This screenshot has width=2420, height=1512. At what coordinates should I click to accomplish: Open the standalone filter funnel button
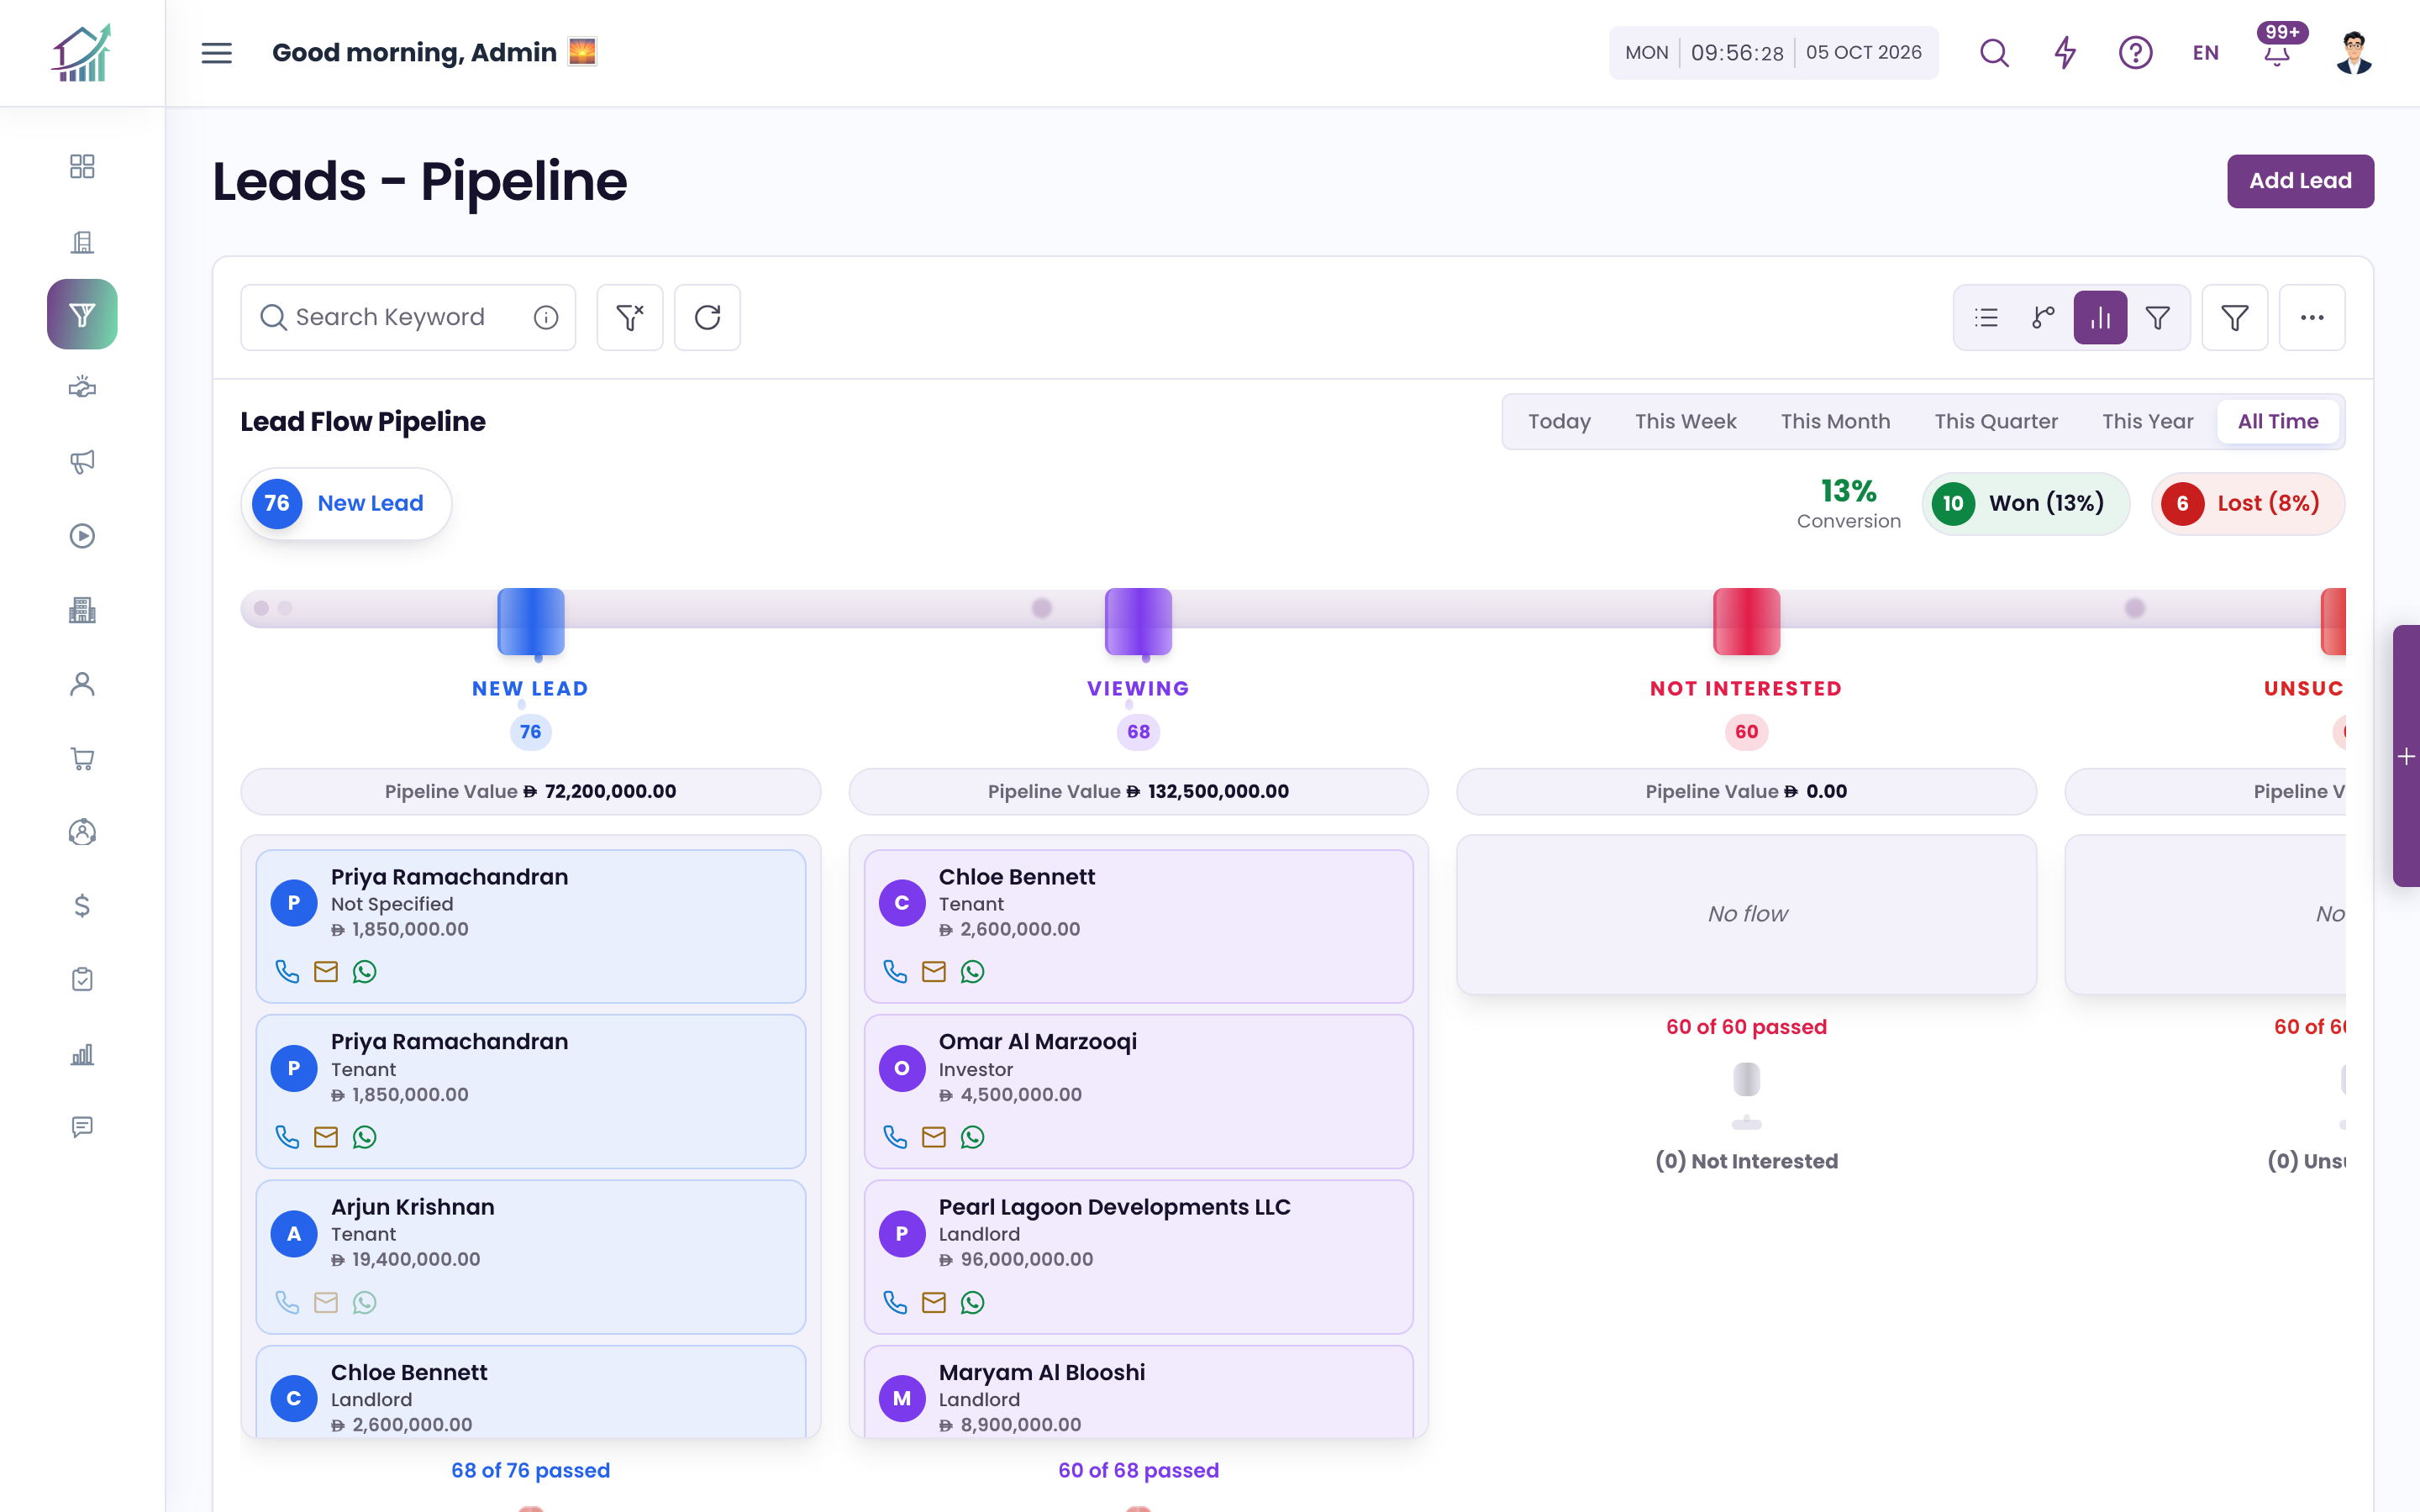(x=2234, y=317)
